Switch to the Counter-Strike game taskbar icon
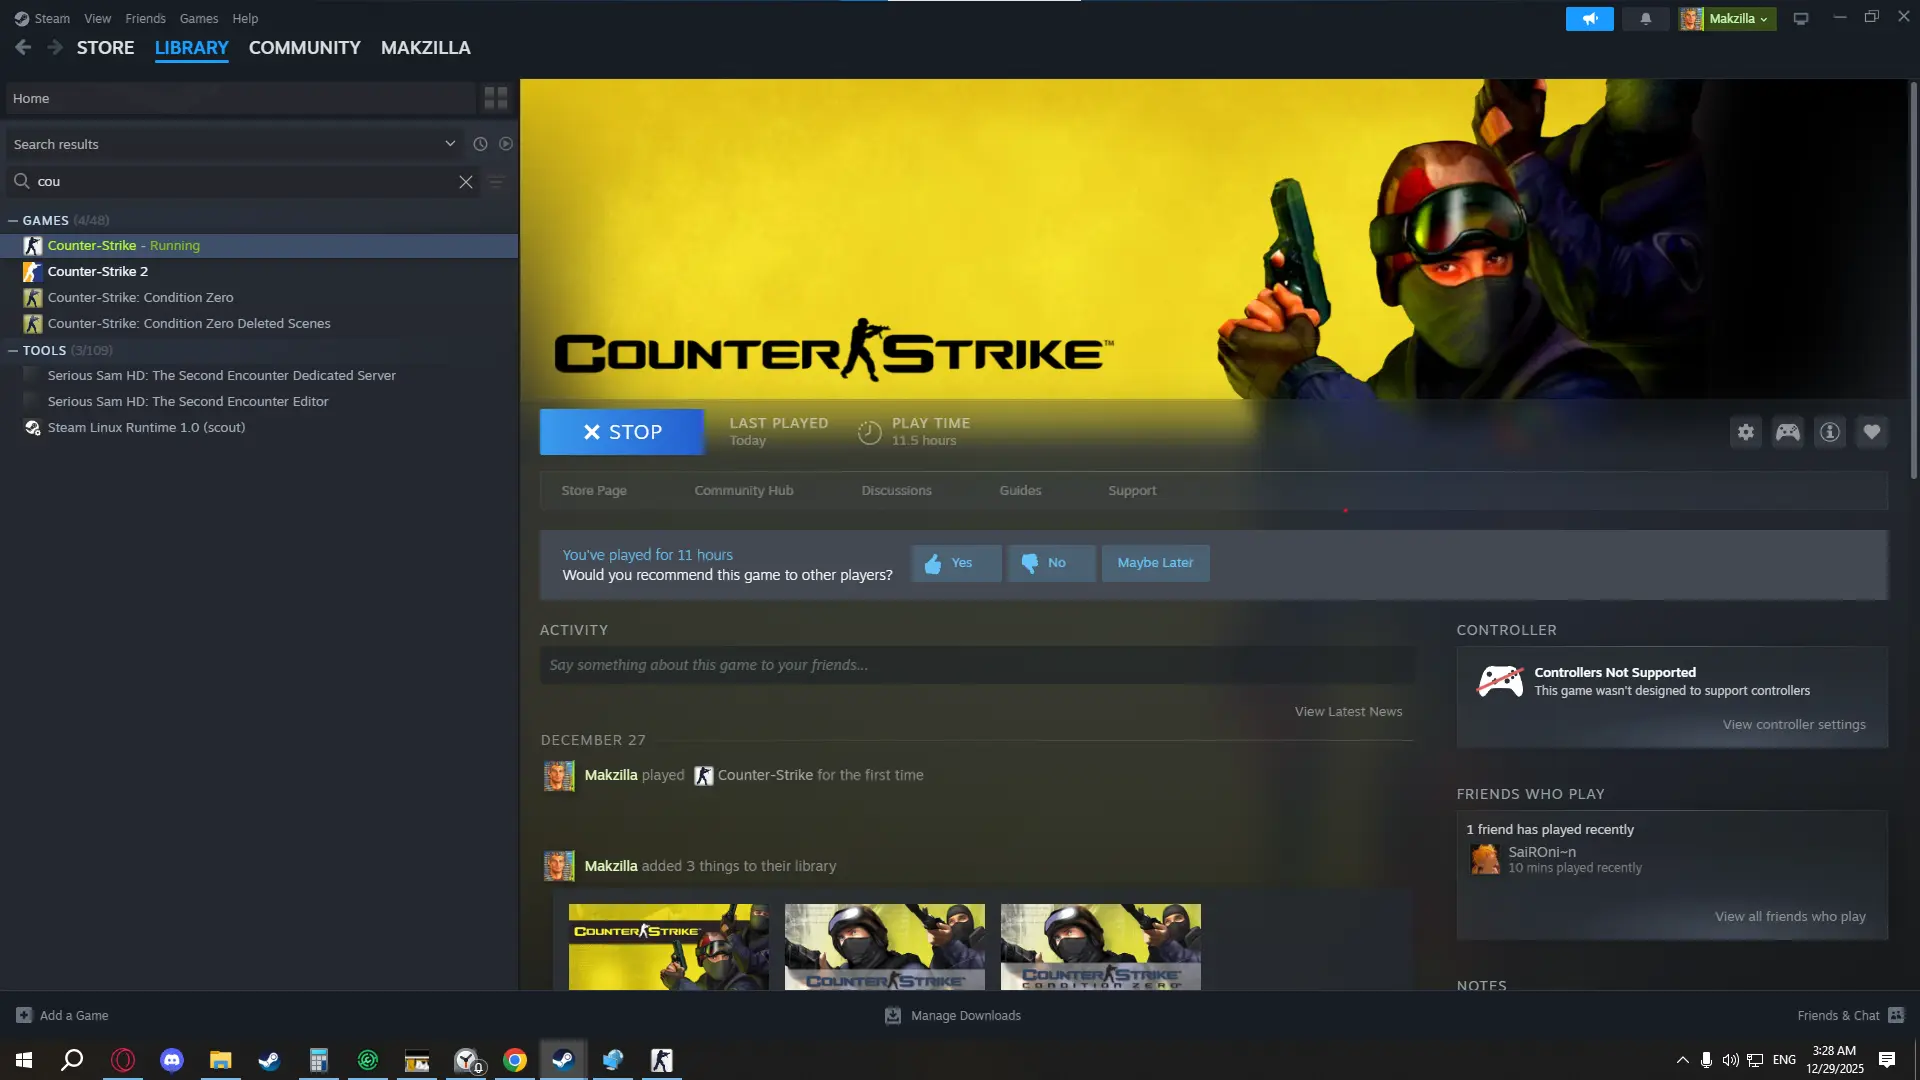Image resolution: width=1920 pixels, height=1080 pixels. (662, 1060)
